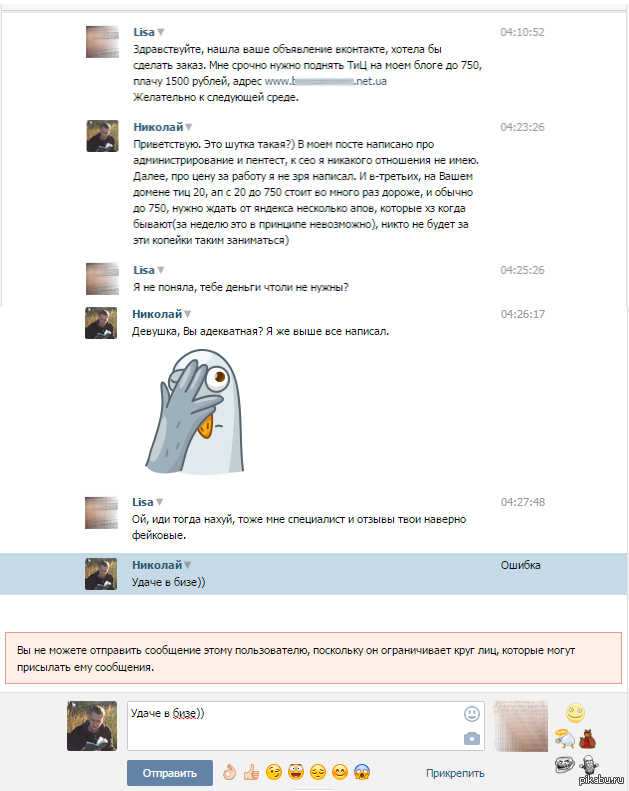Click the Отправить send button
The image size is (629, 791).
click(x=169, y=773)
